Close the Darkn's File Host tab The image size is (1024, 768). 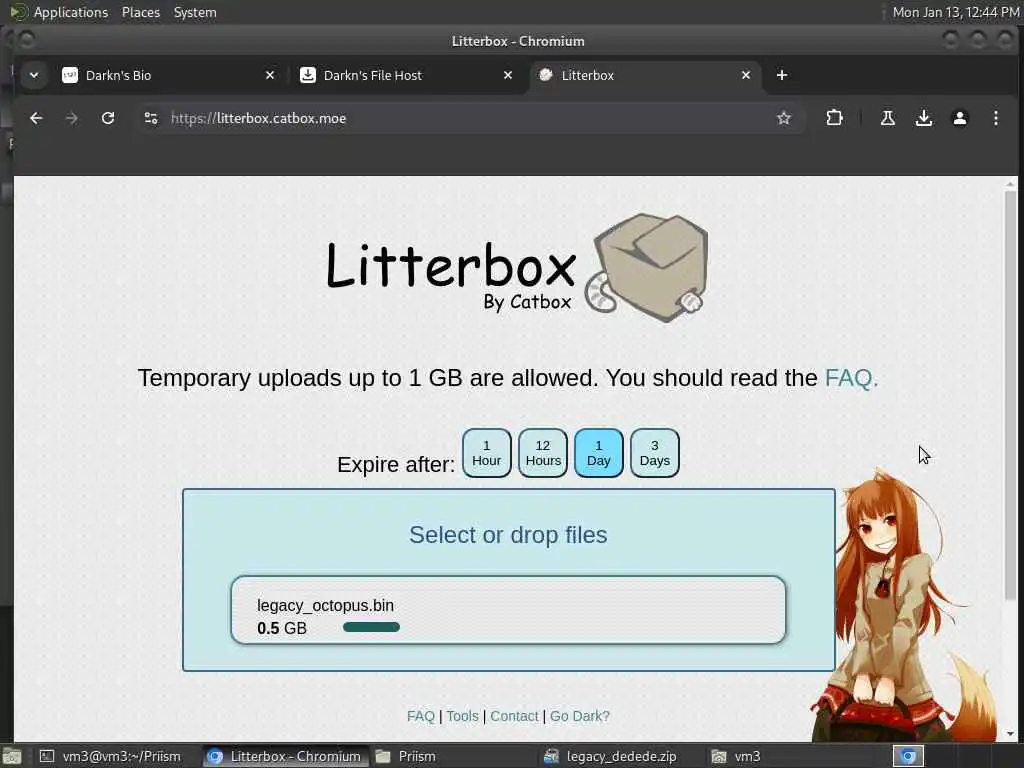508,75
